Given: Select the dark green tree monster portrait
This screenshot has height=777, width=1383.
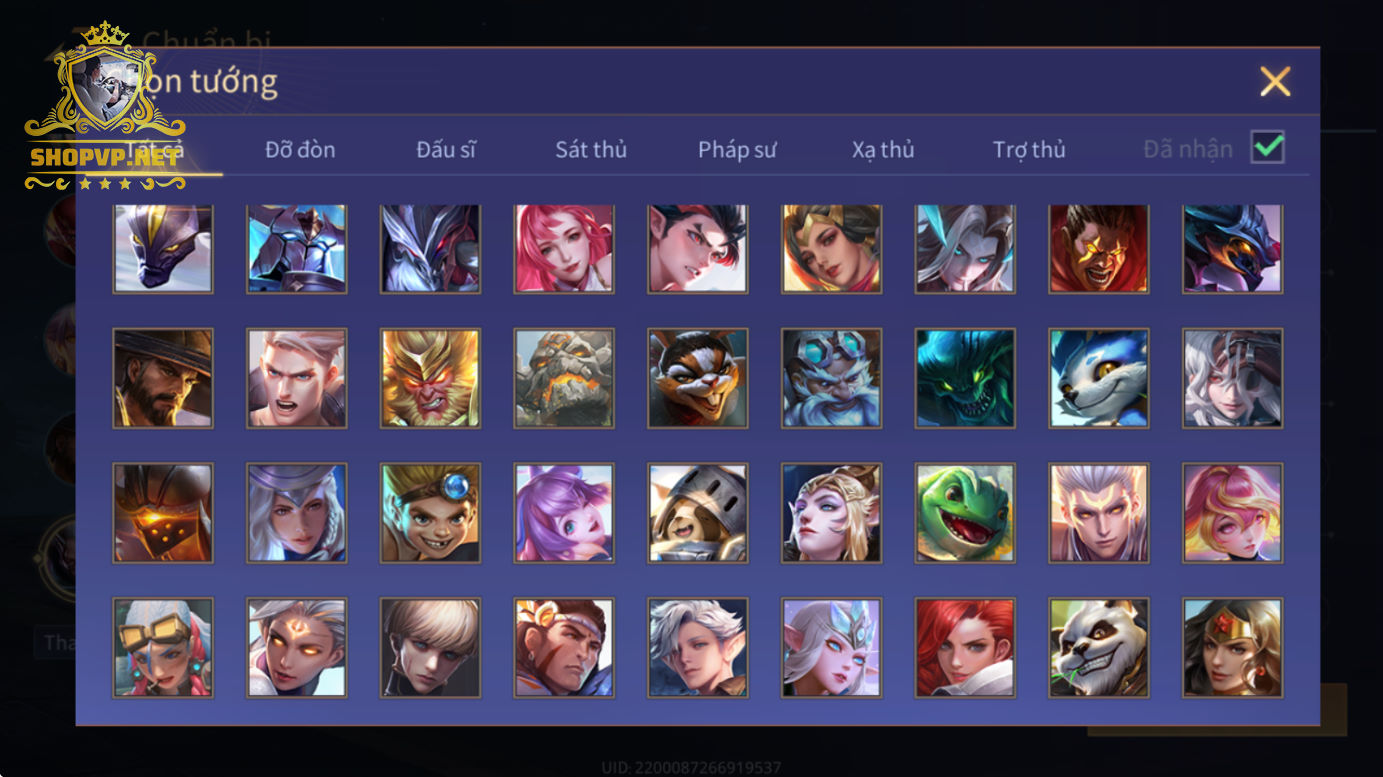Looking at the screenshot, I should point(965,378).
